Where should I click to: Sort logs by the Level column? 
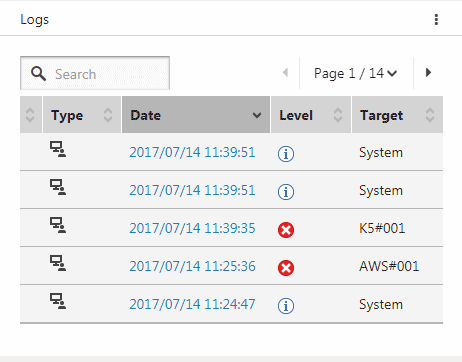click(311, 115)
